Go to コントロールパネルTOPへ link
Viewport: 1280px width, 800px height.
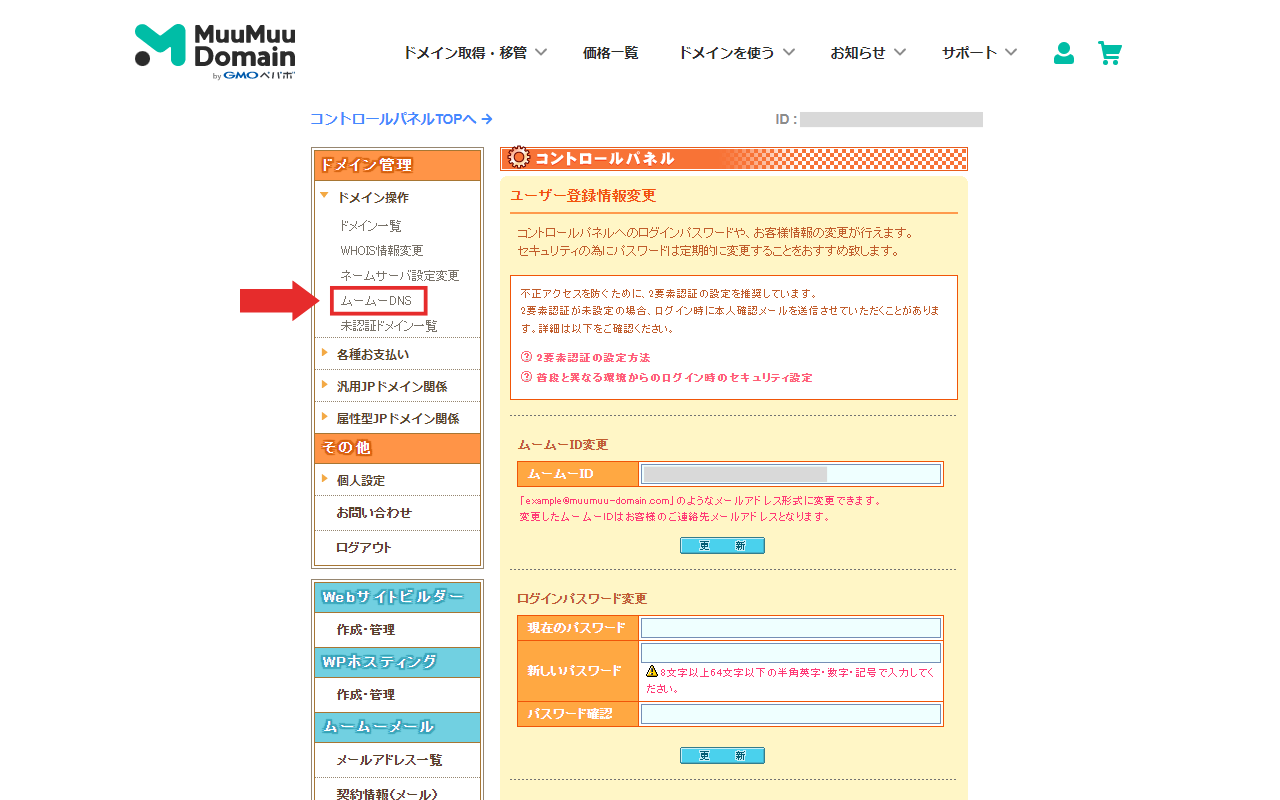point(401,119)
